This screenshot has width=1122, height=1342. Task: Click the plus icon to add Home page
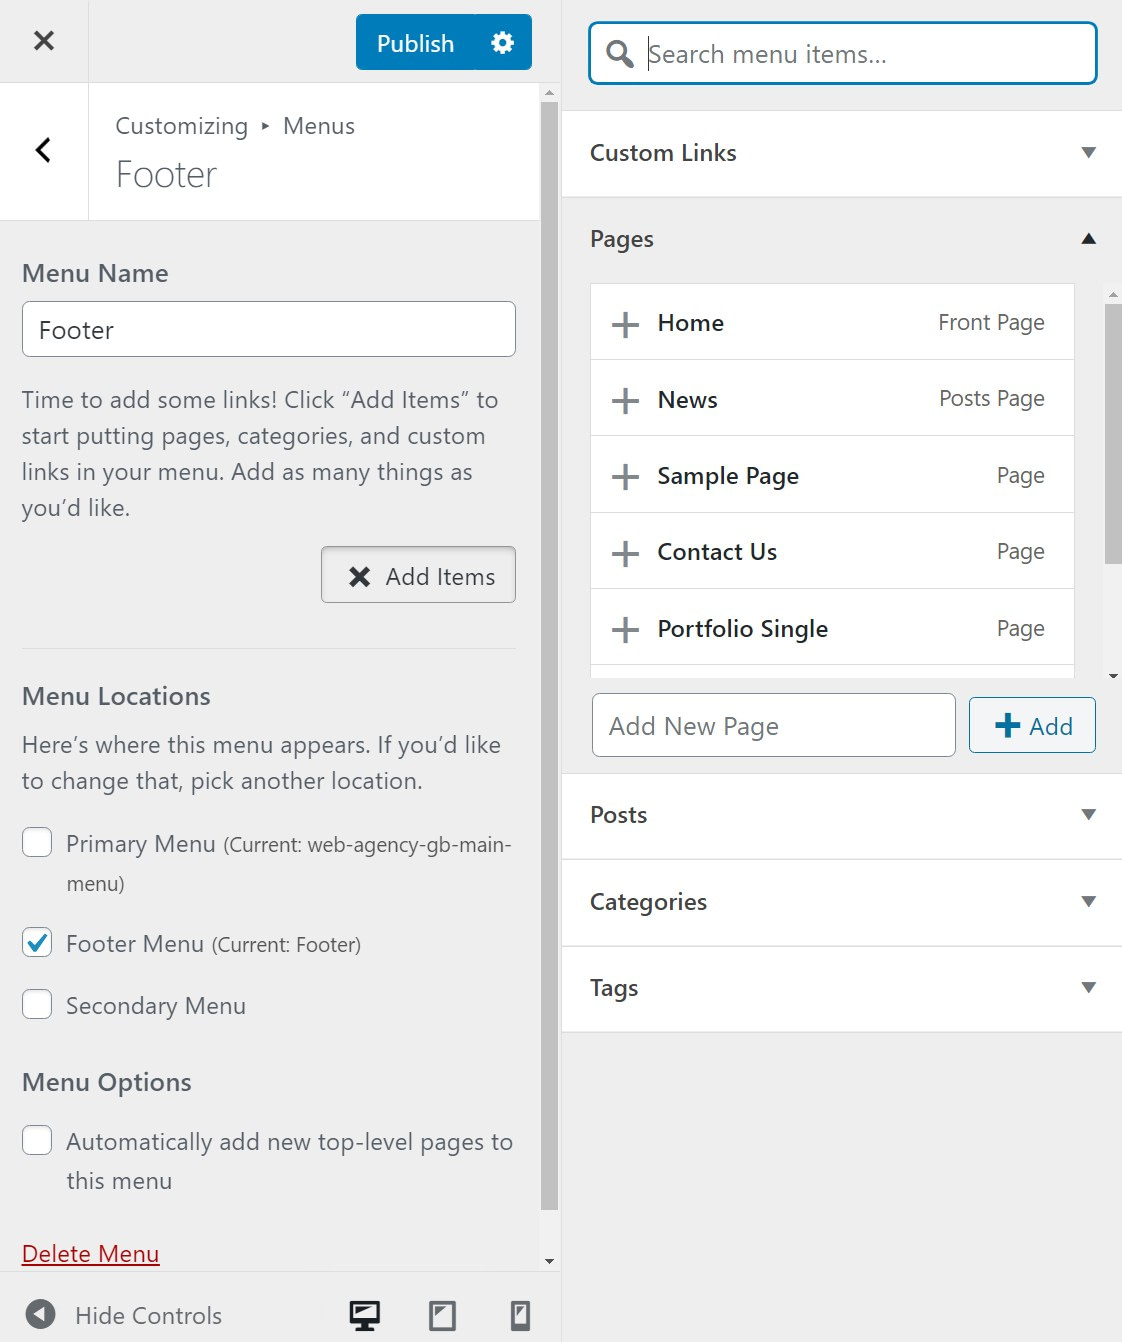pos(624,323)
